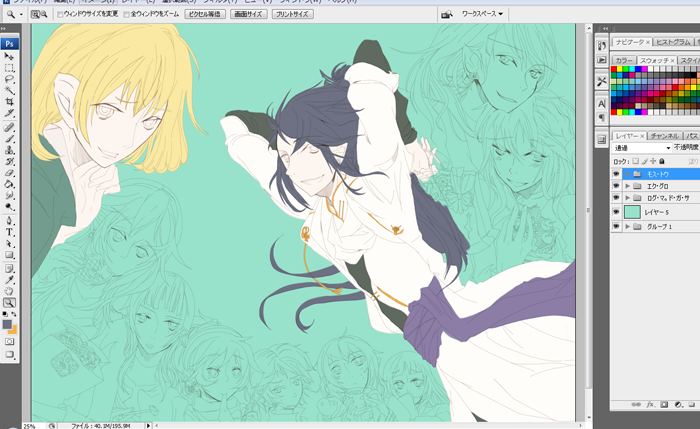Select the Path Selection tool

click(9, 244)
